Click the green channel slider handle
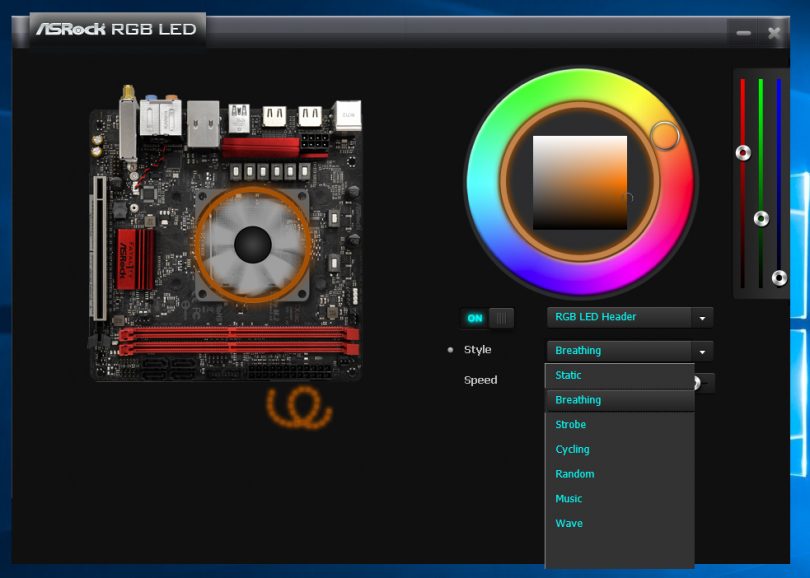Image resolution: width=810 pixels, height=578 pixels. click(x=761, y=218)
